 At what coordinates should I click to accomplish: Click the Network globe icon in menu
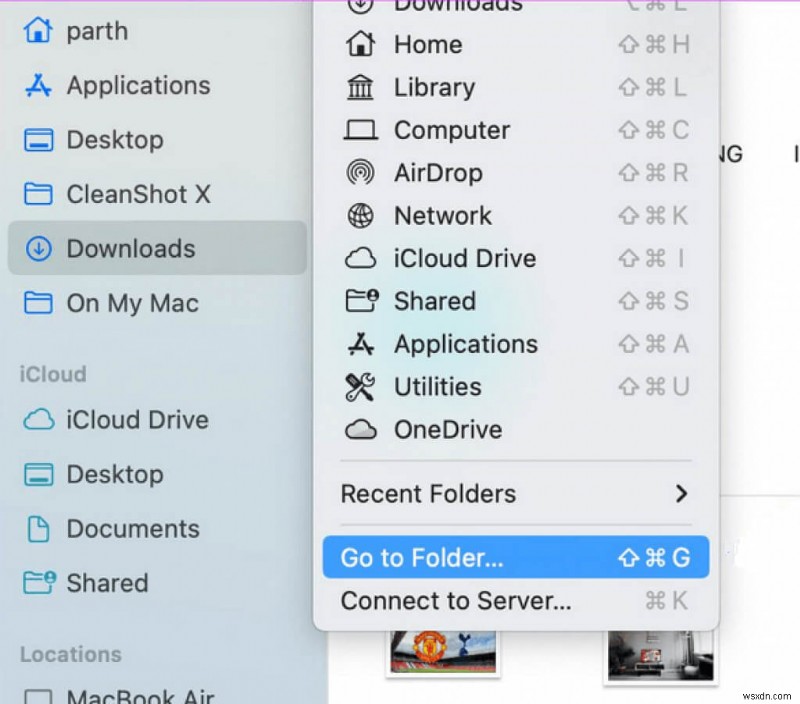tap(360, 215)
